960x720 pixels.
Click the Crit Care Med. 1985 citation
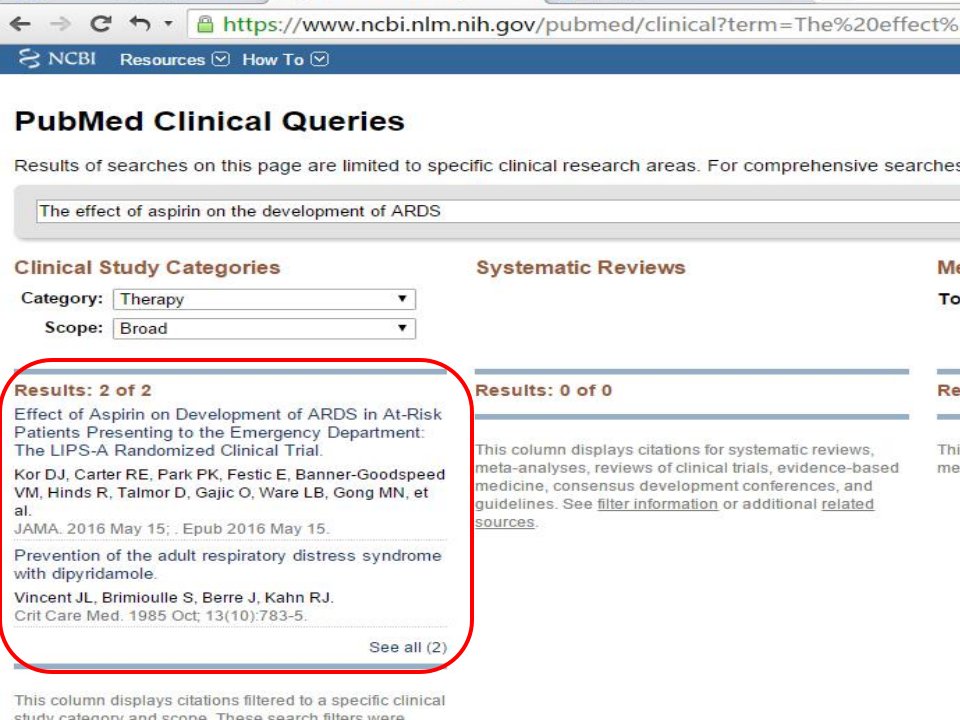pos(160,615)
